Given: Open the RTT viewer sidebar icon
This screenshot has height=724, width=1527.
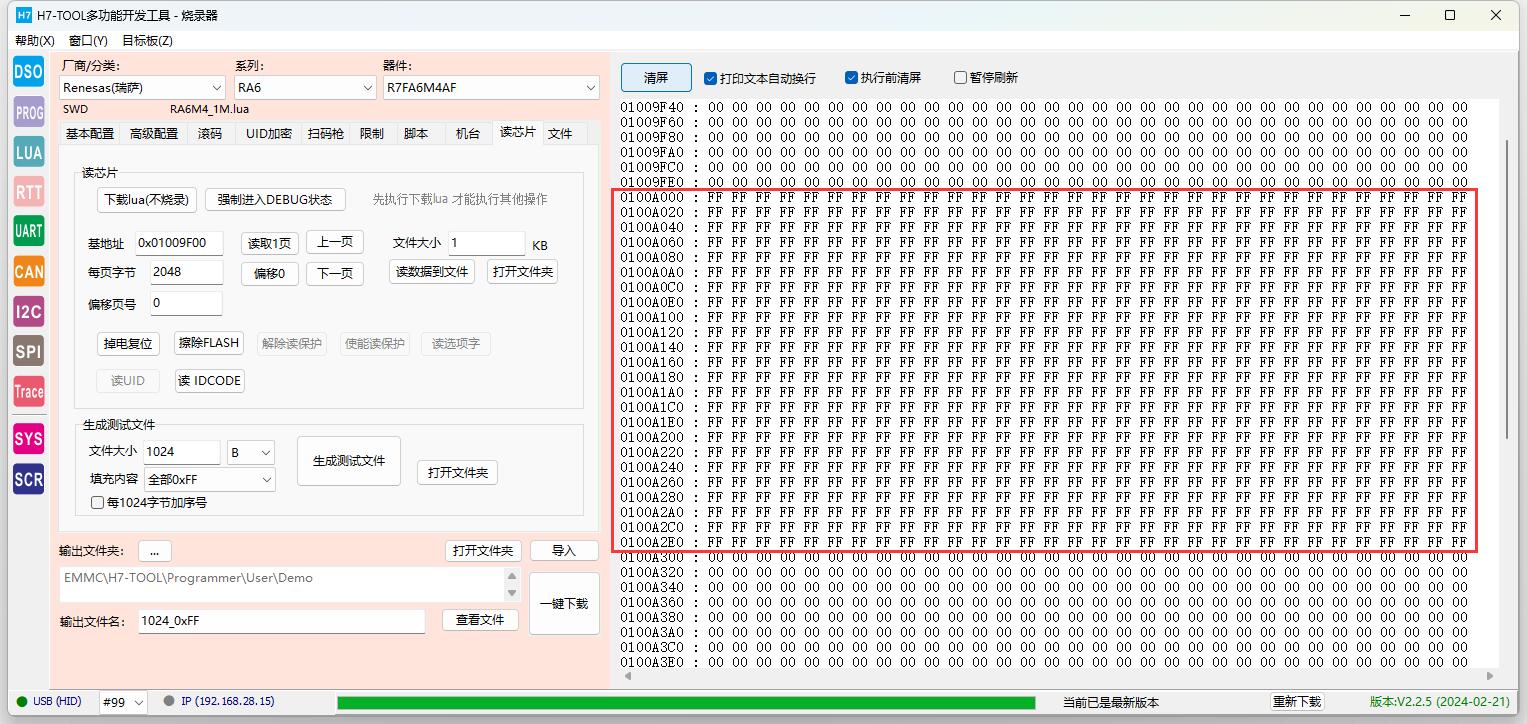Looking at the screenshot, I should click(28, 191).
